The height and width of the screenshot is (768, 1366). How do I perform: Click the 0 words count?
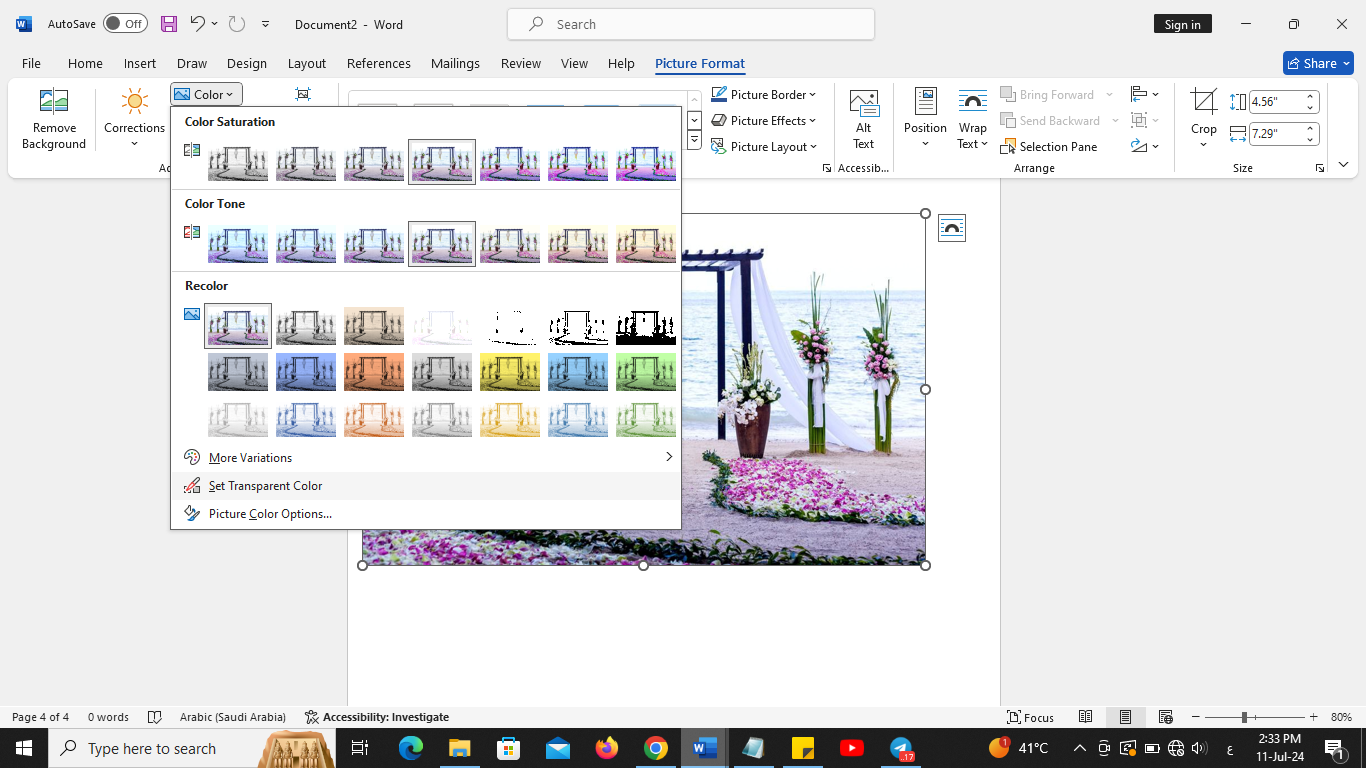click(108, 717)
